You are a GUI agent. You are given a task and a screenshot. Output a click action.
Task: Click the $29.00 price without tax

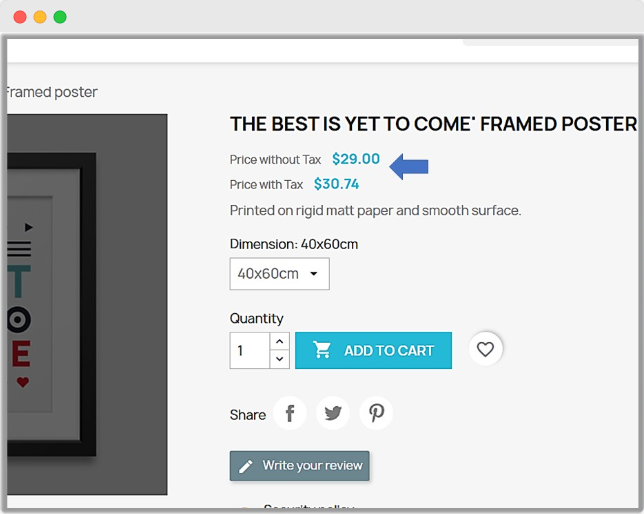point(356,159)
